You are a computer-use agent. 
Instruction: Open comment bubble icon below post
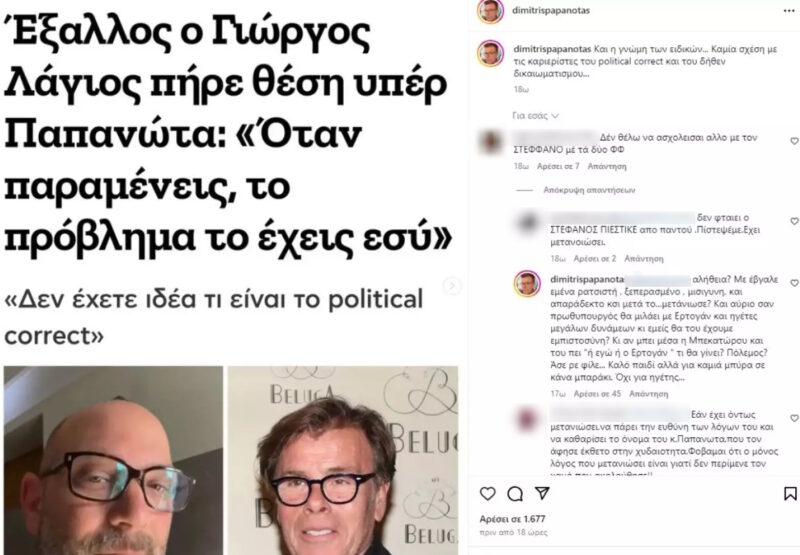(515, 493)
